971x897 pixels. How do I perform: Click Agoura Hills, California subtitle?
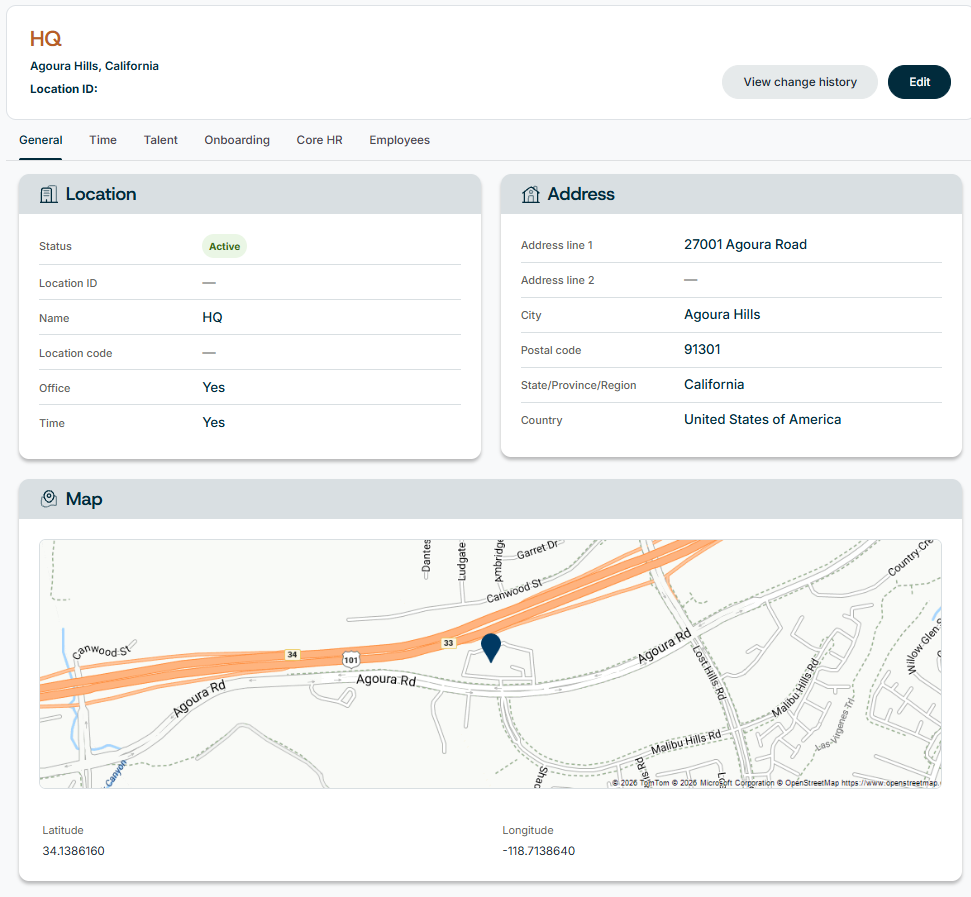click(95, 66)
